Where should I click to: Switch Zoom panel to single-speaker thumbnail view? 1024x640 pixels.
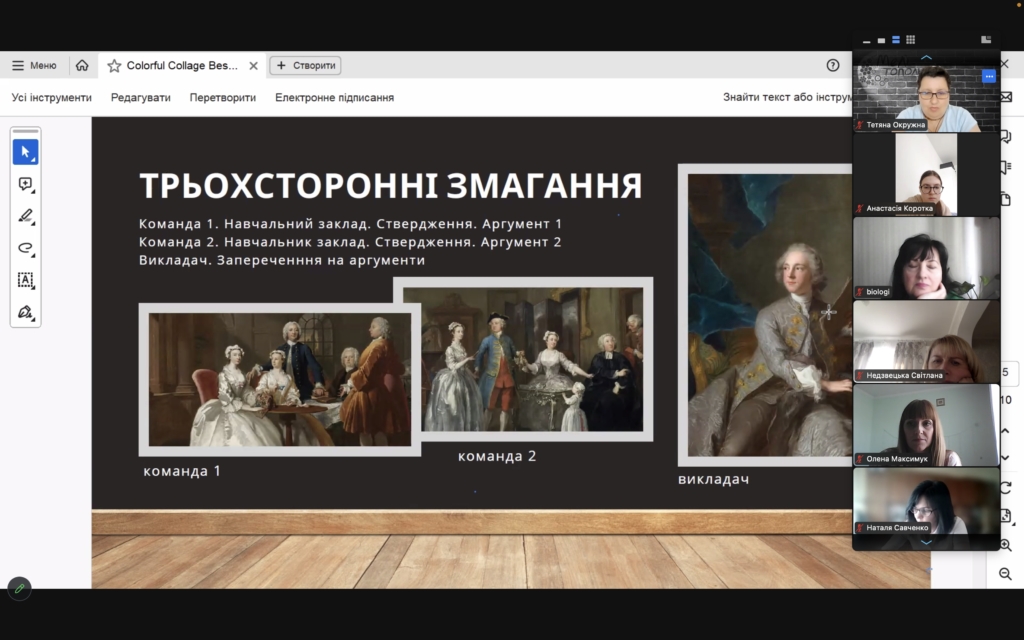click(x=881, y=40)
